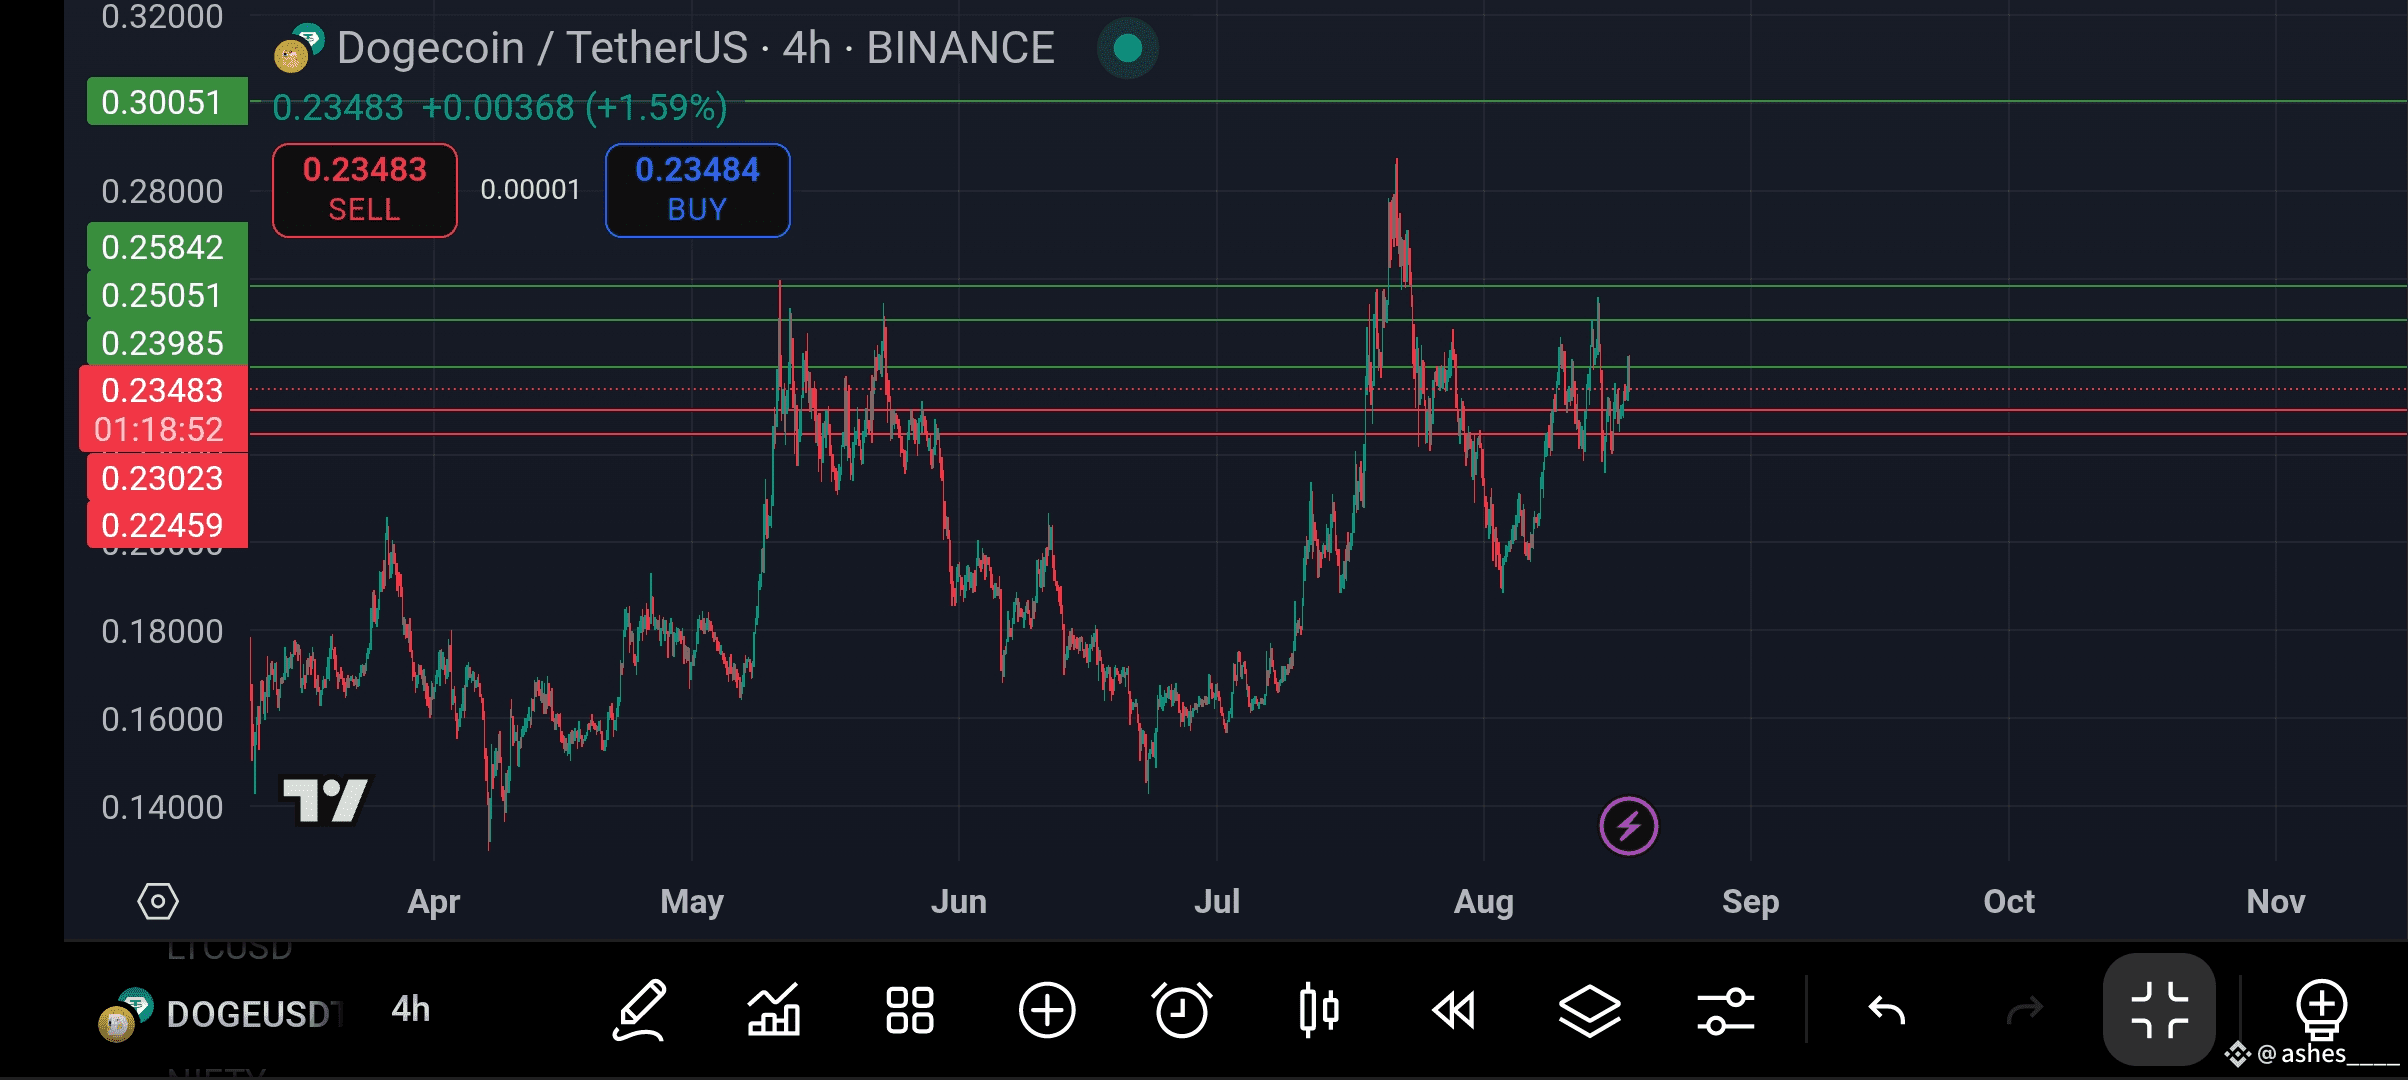Tap the 0.14000 price axis label
The height and width of the screenshot is (1080, 2408).
point(162,807)
